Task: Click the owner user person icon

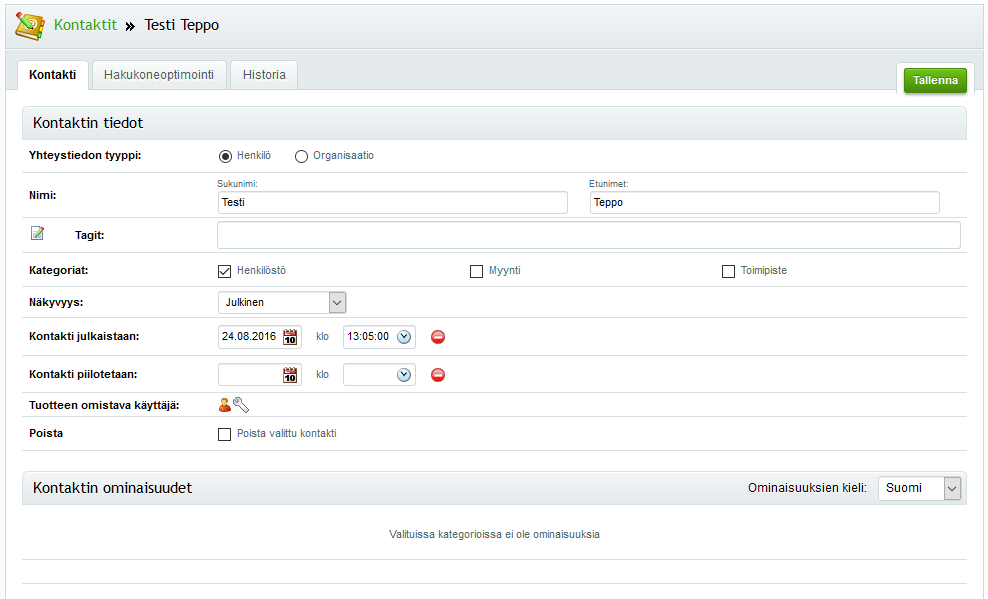Action: (x=224, y=405)
